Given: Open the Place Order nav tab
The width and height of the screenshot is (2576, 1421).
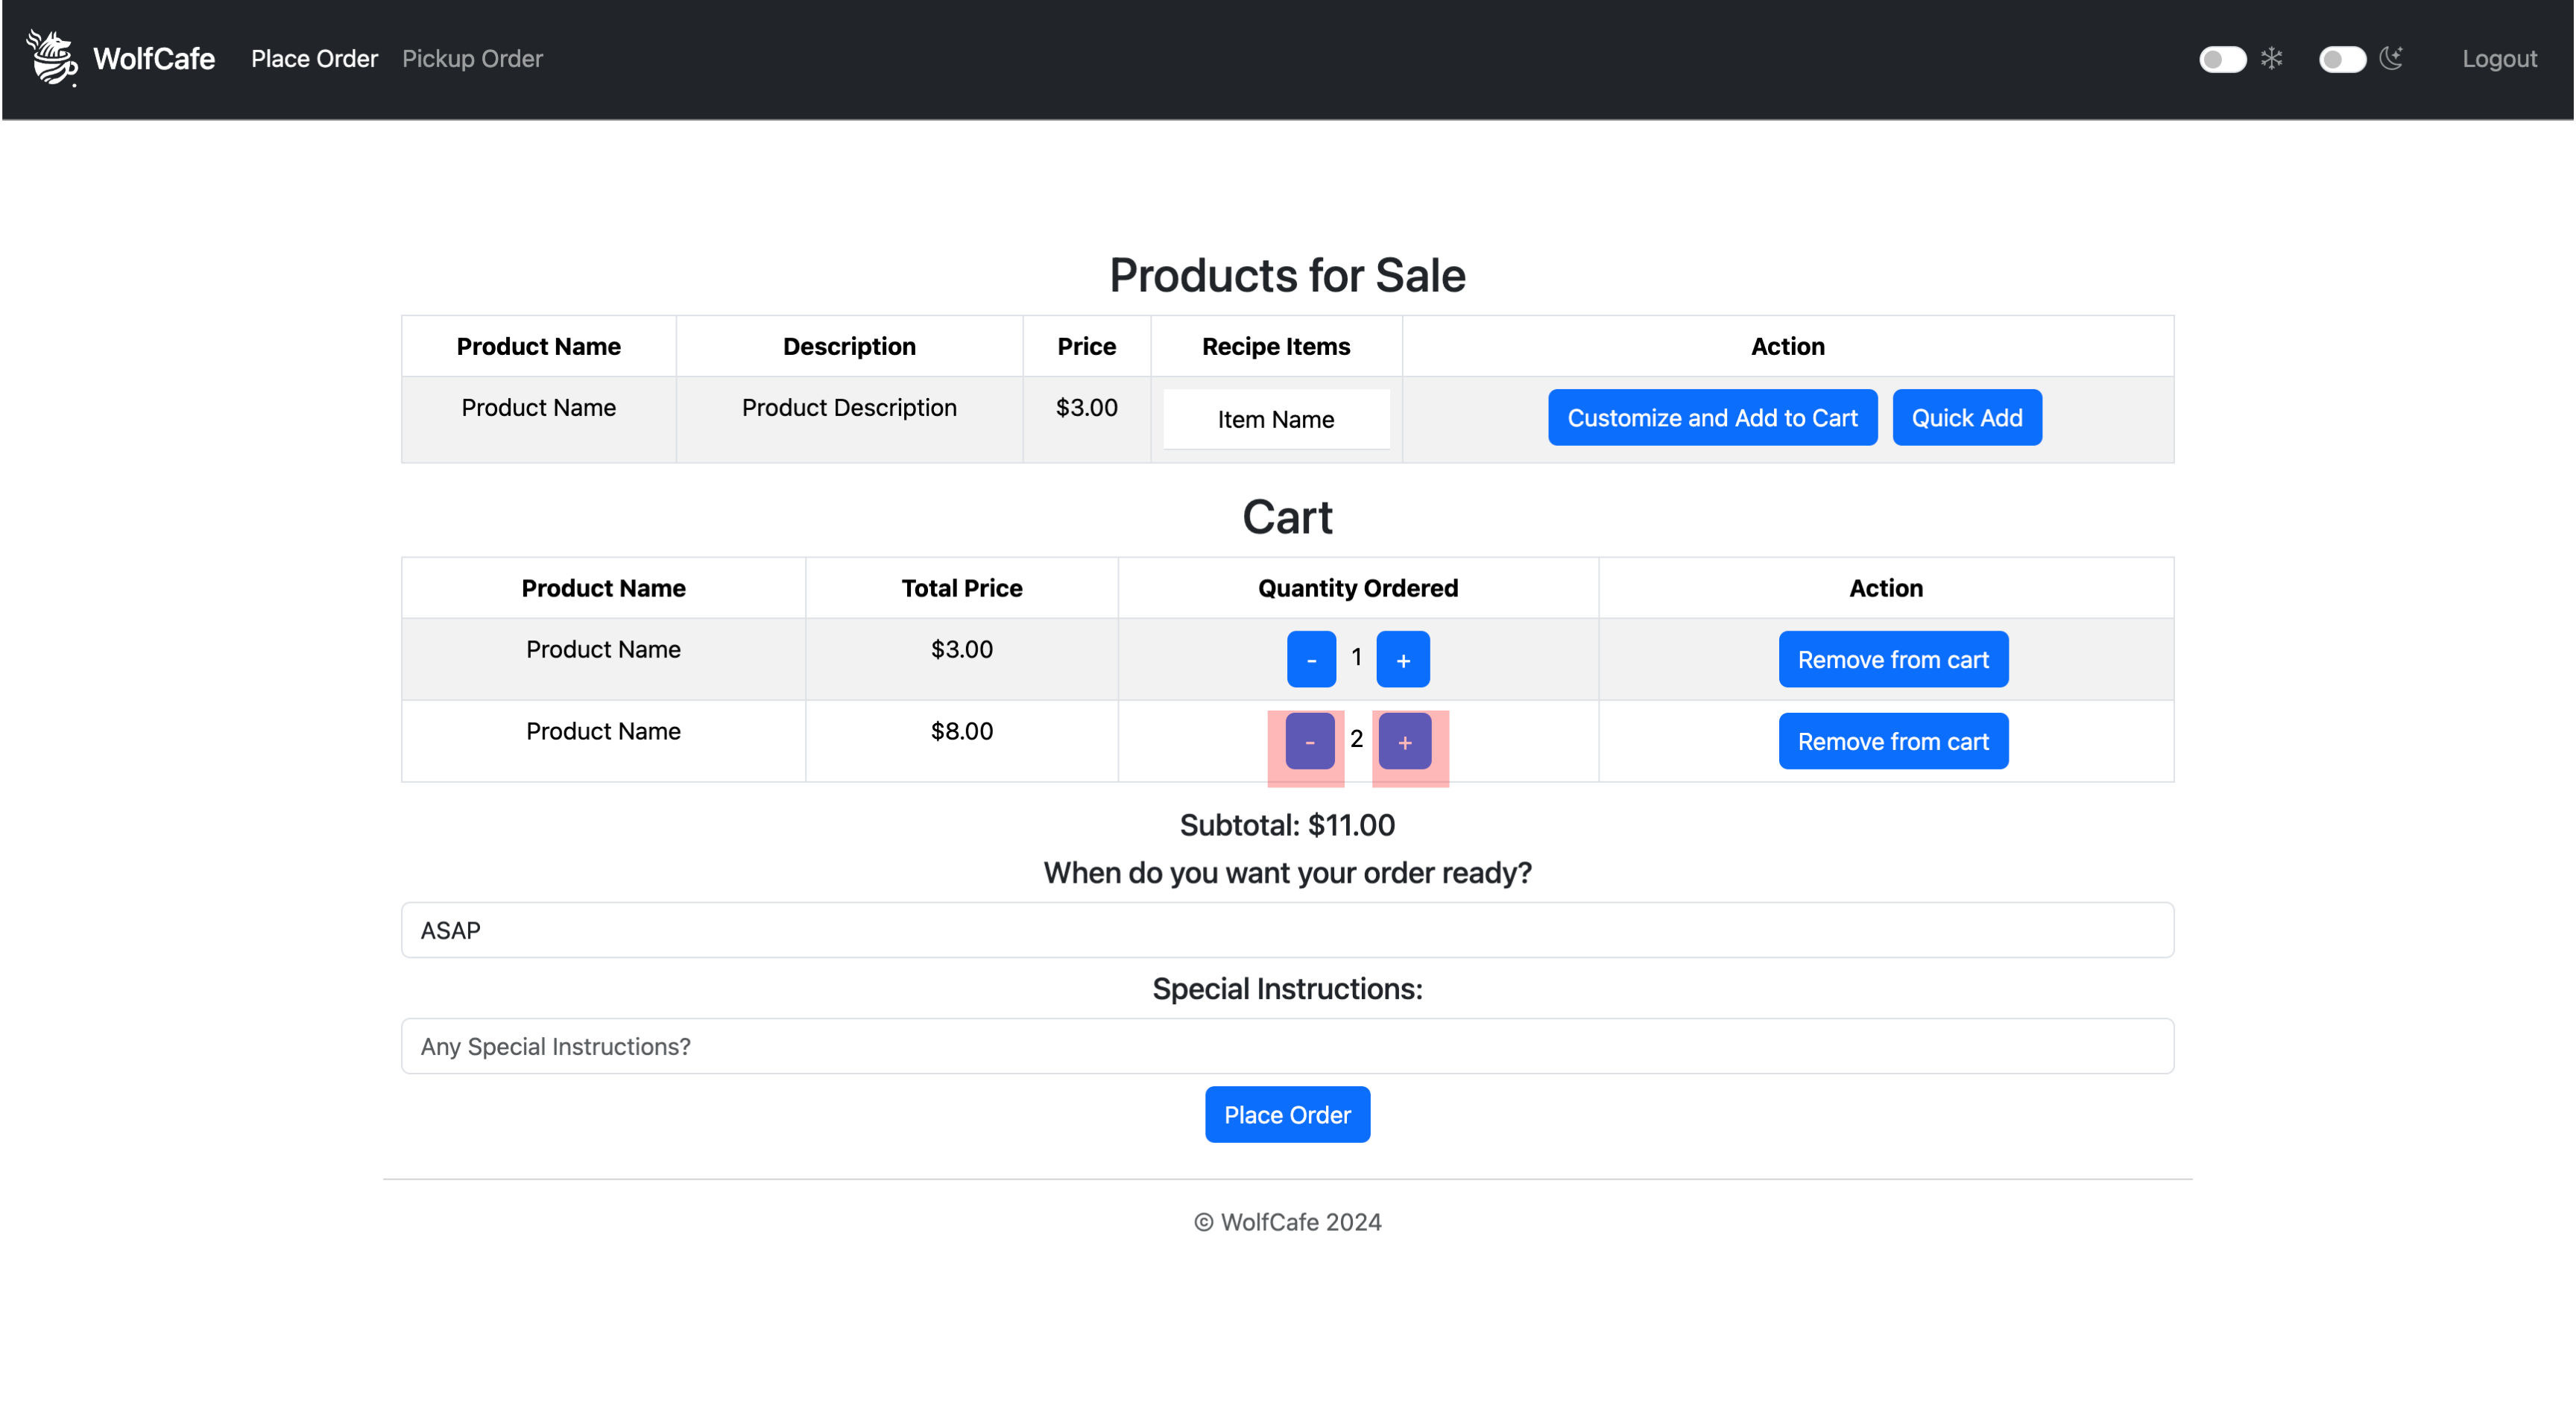Looking at the screenshot, I should pos(314,59).
